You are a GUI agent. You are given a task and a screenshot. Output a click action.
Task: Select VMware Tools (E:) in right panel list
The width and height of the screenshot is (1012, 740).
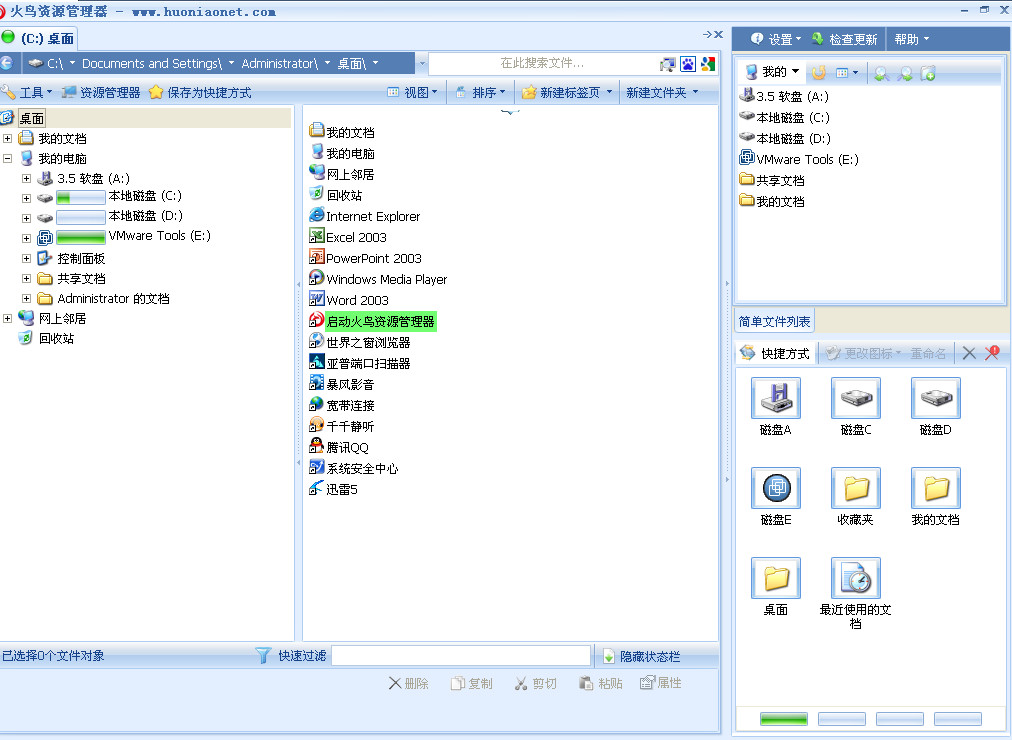(x=799, y=159)
